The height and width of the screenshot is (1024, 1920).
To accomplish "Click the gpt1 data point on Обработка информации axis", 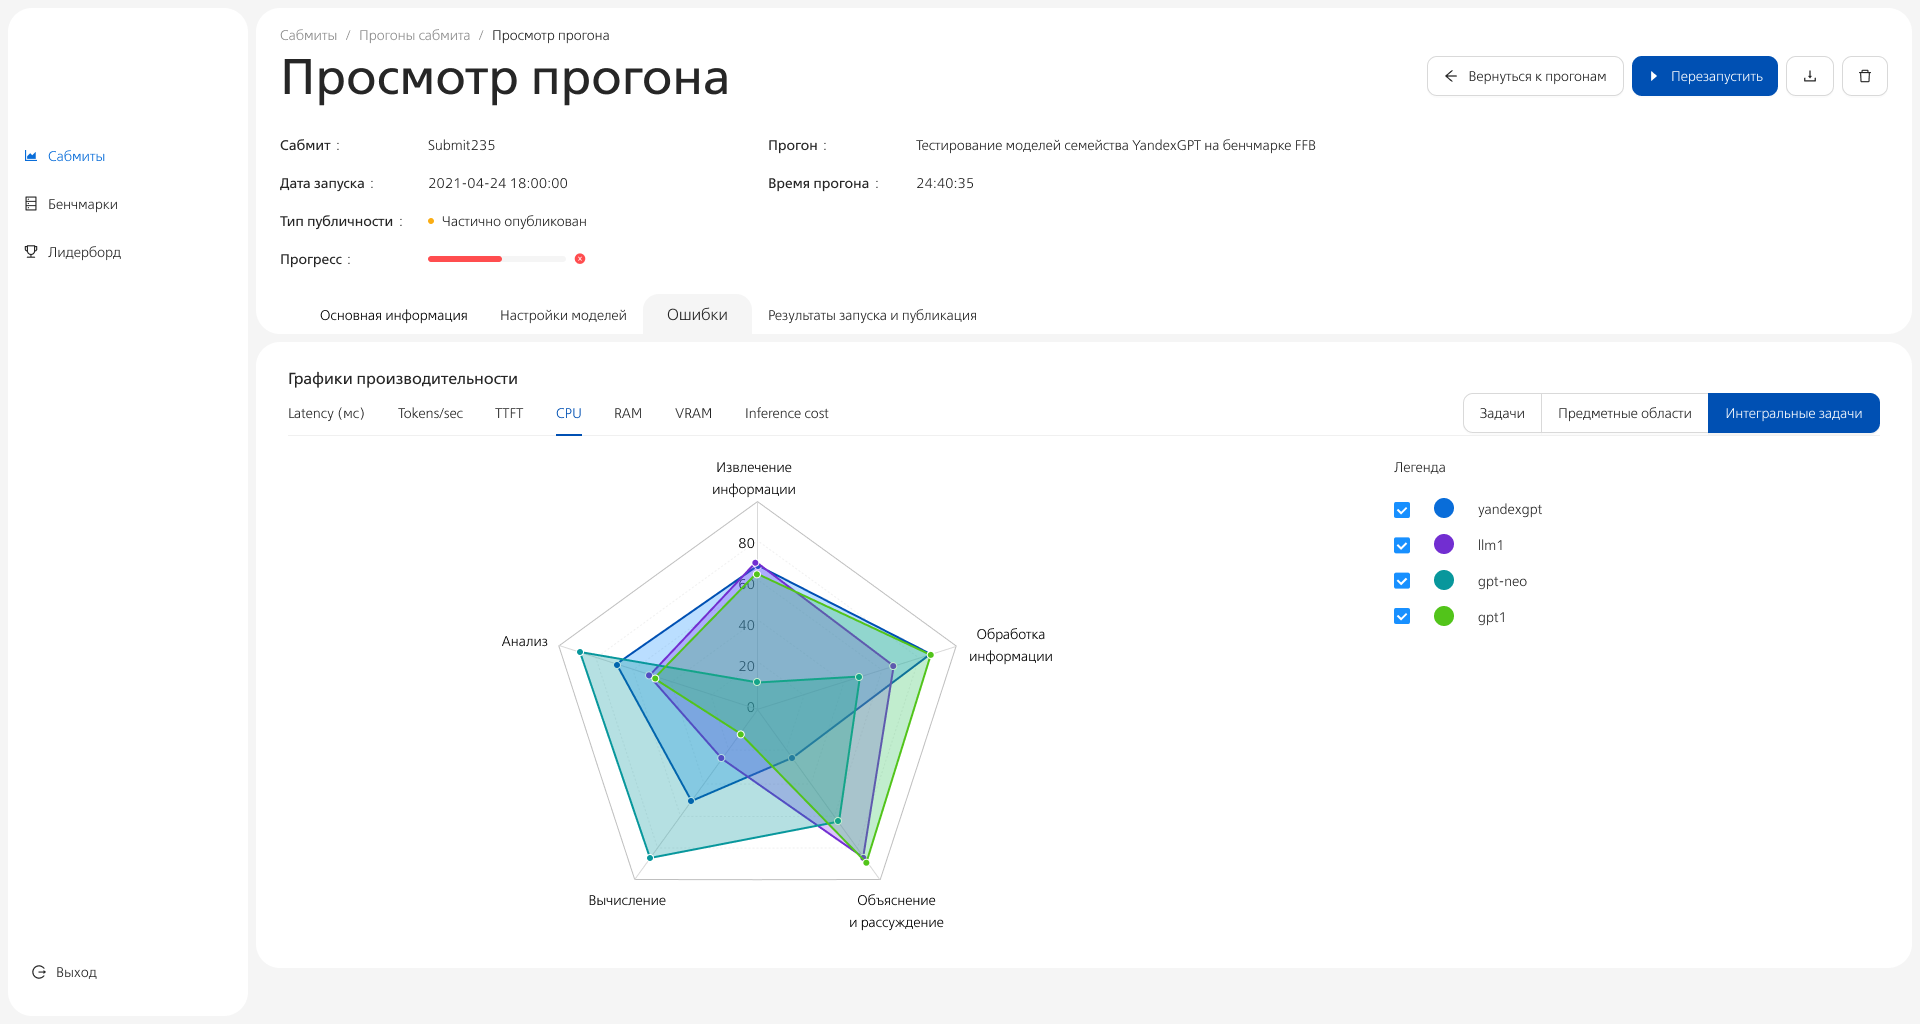I will 930,655.
